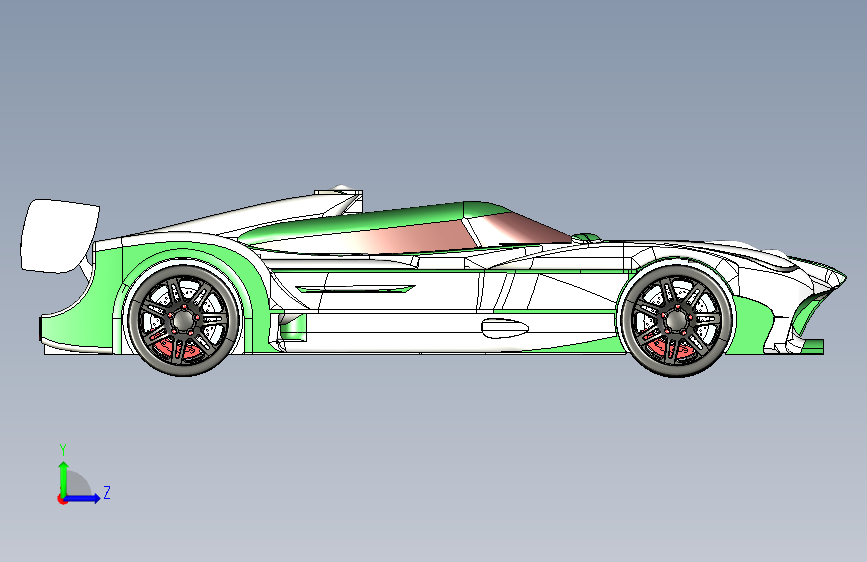Click the green Y axis arrow on the triad
Screen dimensions: 867x562
click(x=64, y=479)
